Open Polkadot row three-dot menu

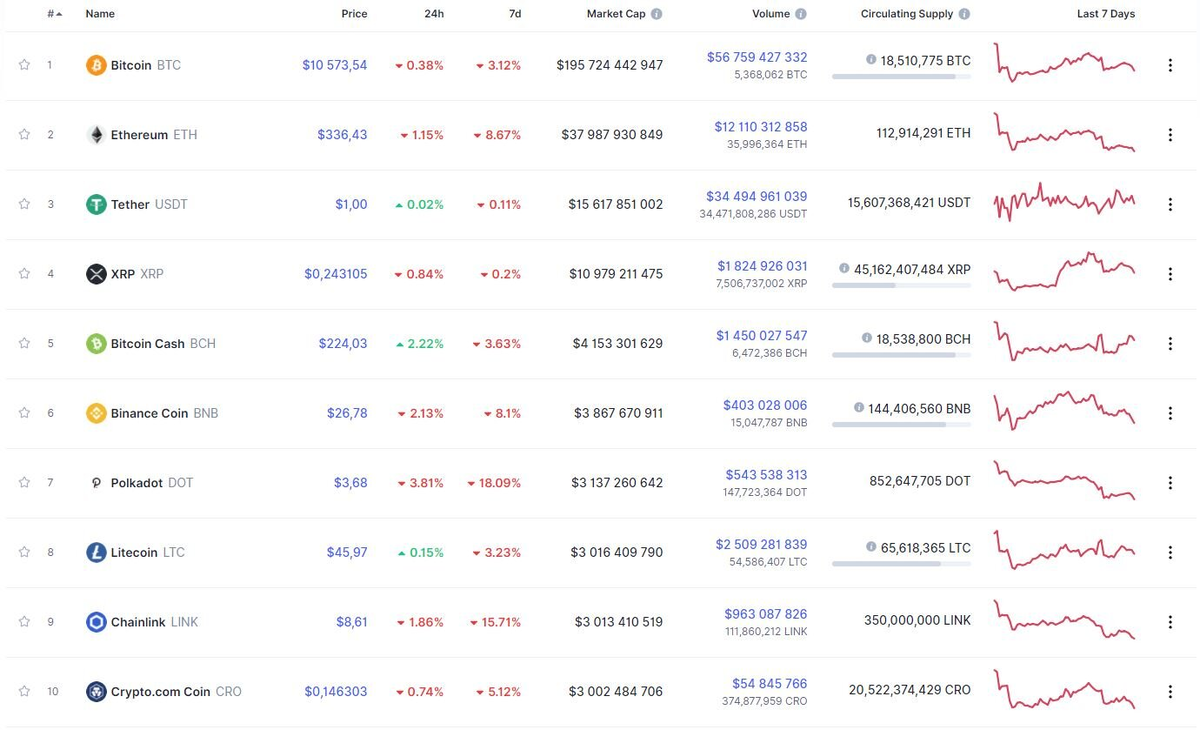1170,483
